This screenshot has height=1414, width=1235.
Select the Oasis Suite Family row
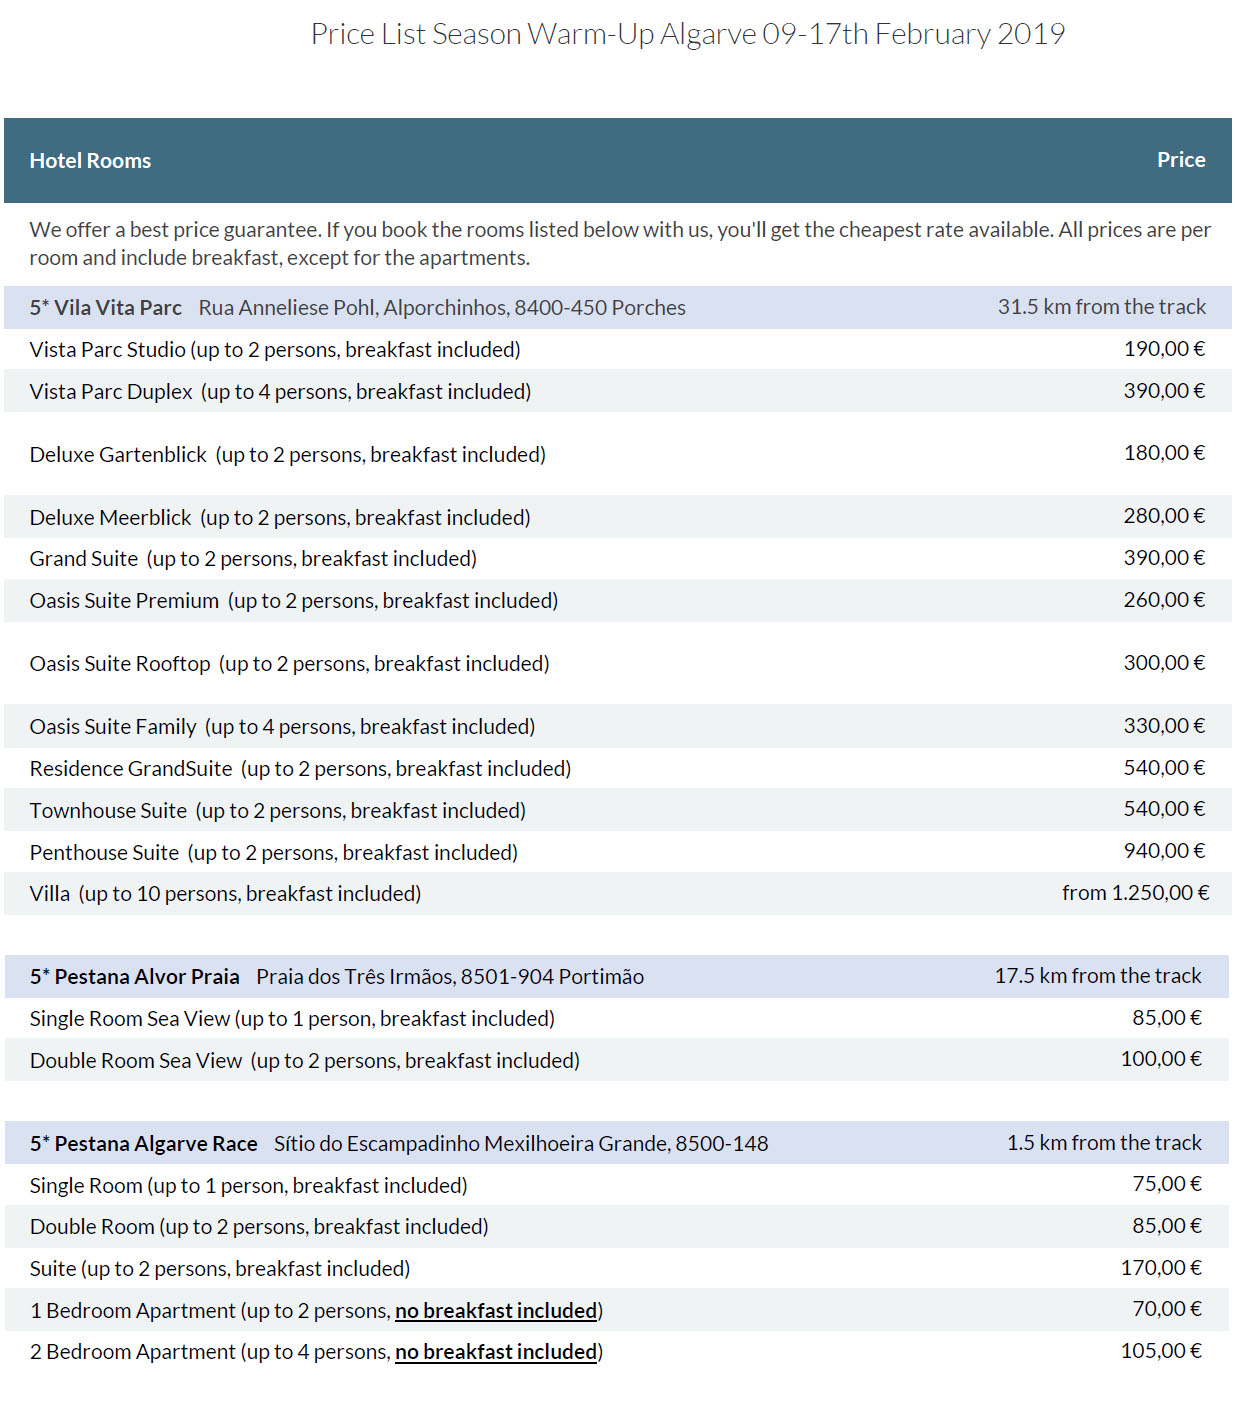pyautogui.click(x=618, y=726)
